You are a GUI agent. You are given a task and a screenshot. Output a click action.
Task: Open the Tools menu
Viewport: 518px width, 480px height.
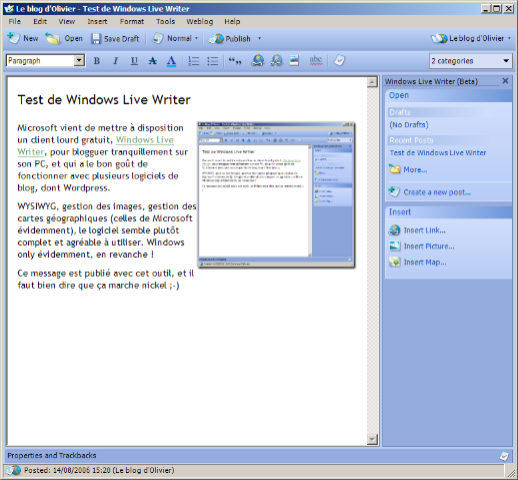coord(166,22)
